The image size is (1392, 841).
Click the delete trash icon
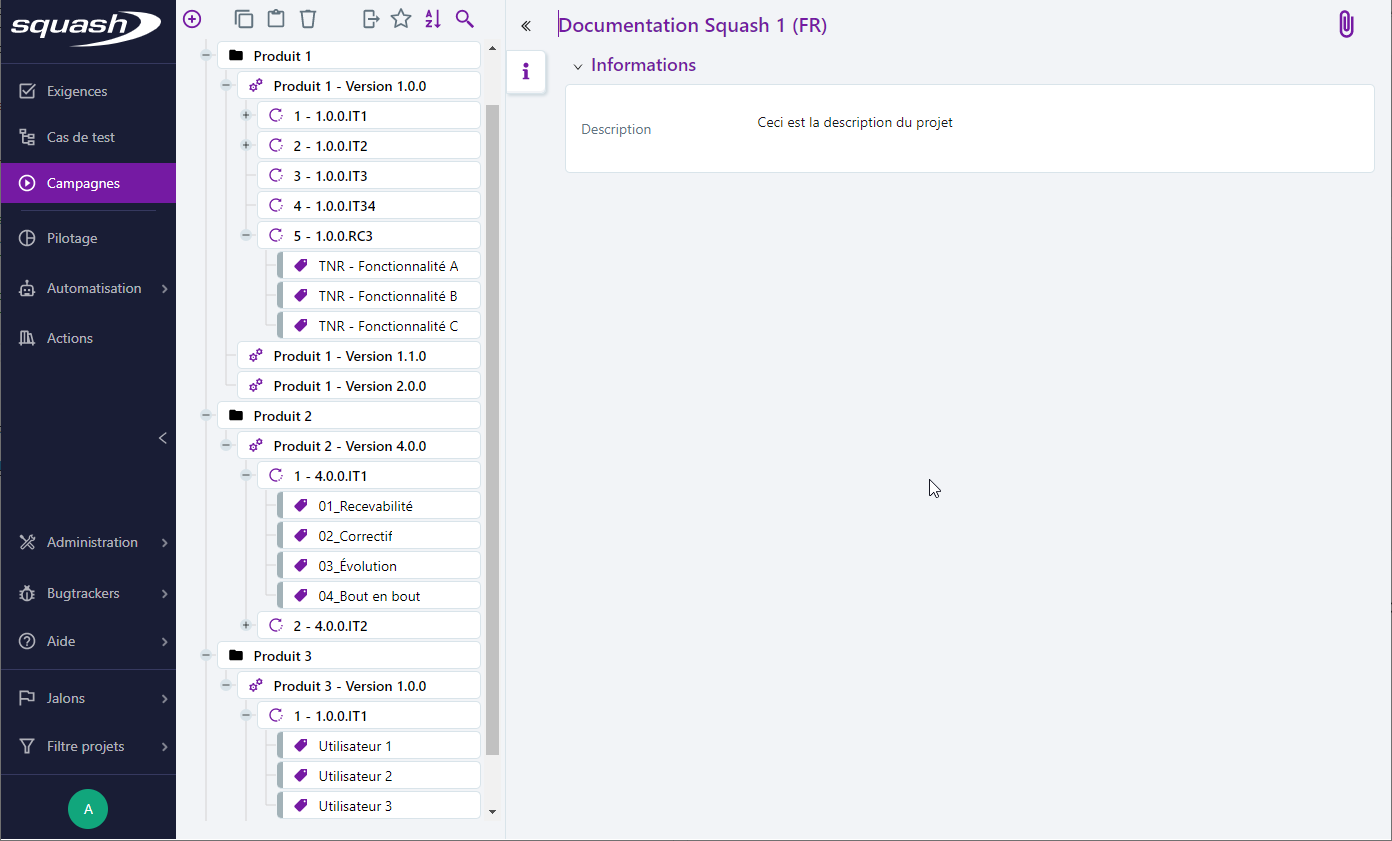click(308, 19)
